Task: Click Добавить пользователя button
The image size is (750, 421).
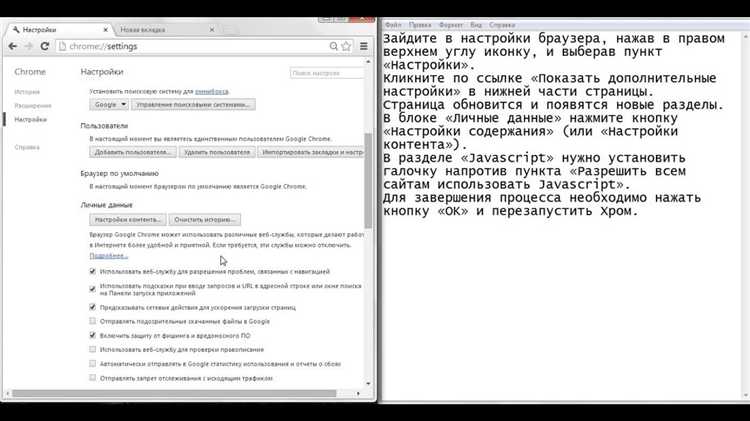Action: pos(133,152)
